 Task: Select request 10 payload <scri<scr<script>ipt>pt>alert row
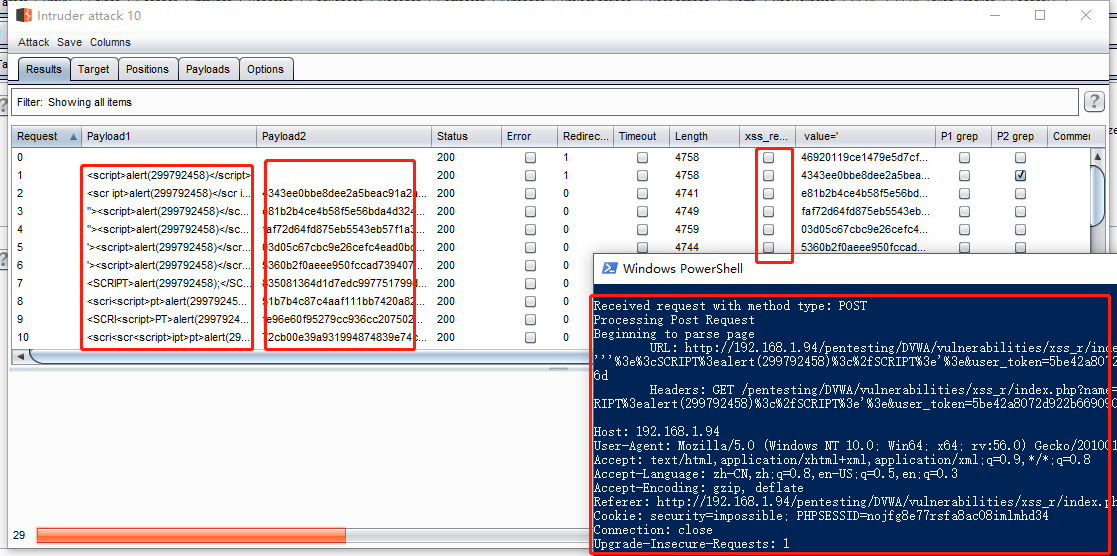(169, 336)
